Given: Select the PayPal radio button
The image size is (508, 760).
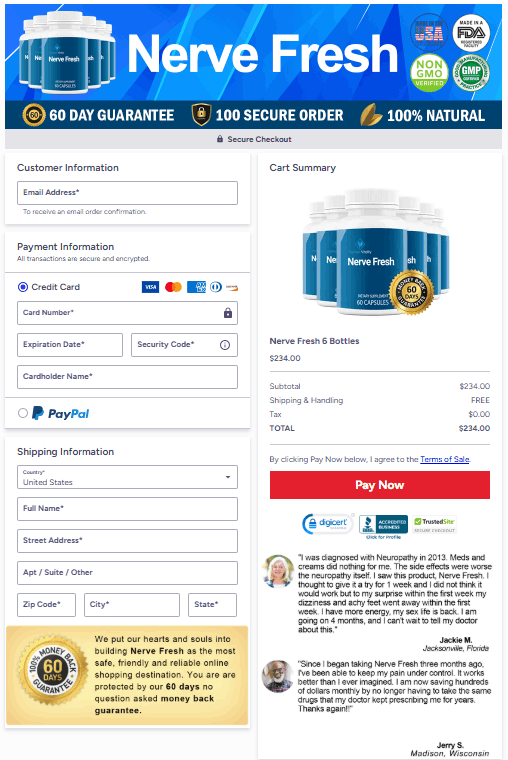Looking at the screenshot, I should [x=23, y=413].
